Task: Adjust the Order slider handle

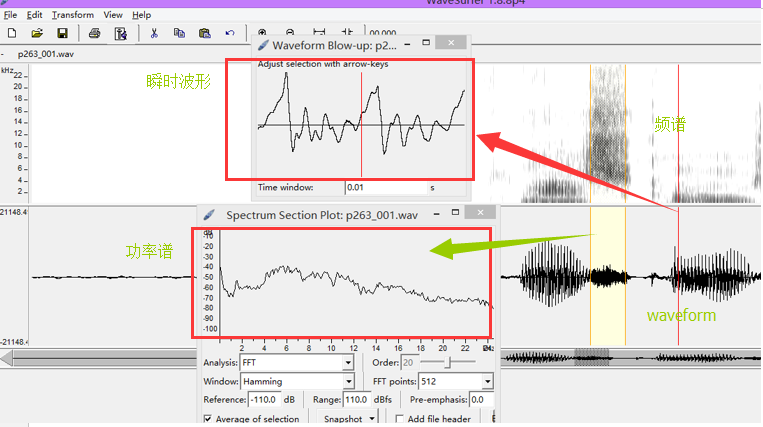Action: point(449,362)
